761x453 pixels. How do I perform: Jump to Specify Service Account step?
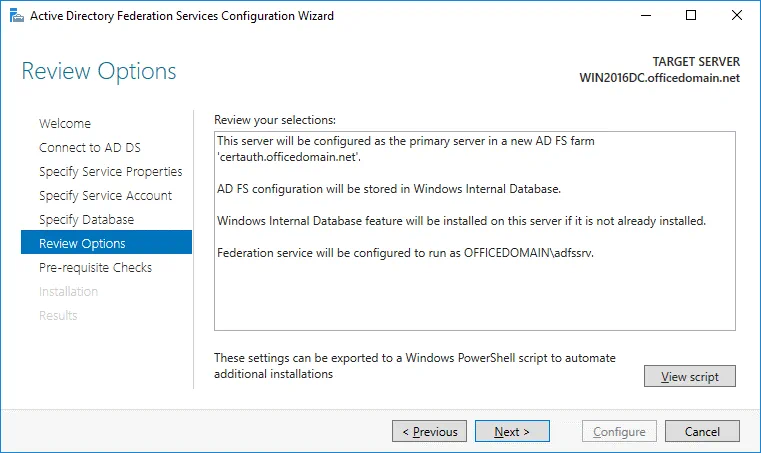coord(105,195)
